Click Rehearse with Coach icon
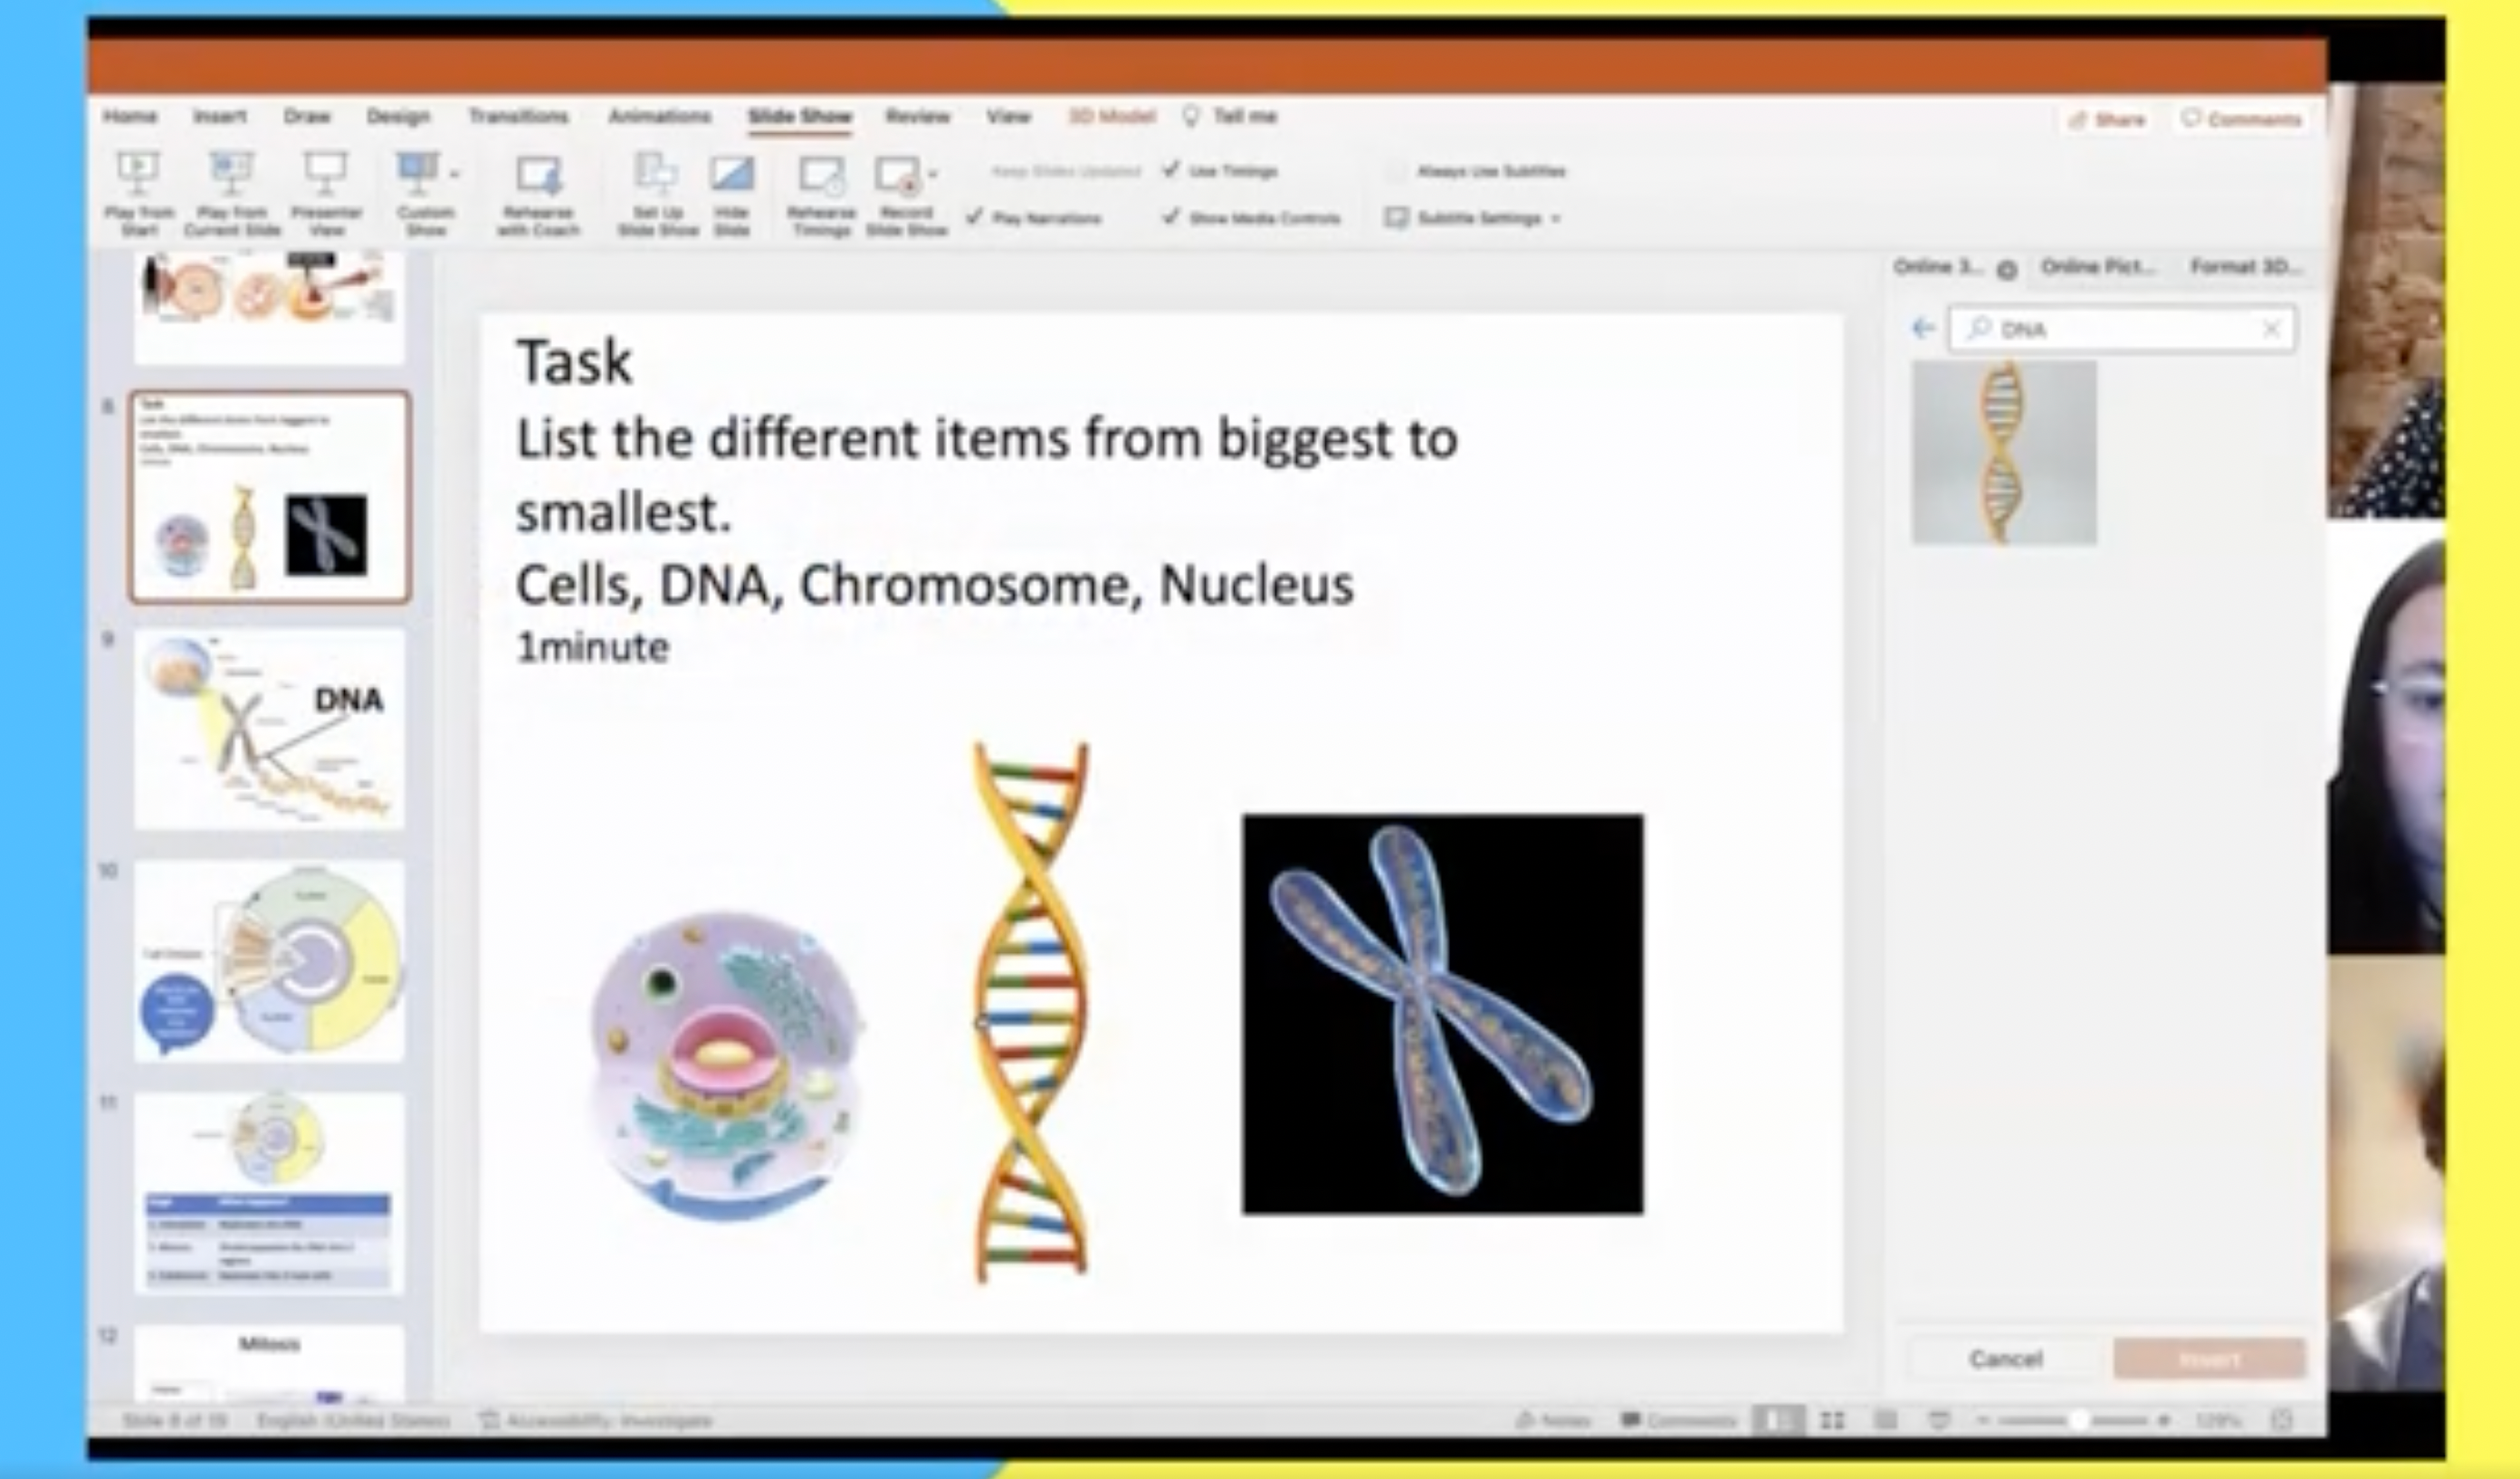Viewport: 2520px width, 1479px height. [539, 176]
